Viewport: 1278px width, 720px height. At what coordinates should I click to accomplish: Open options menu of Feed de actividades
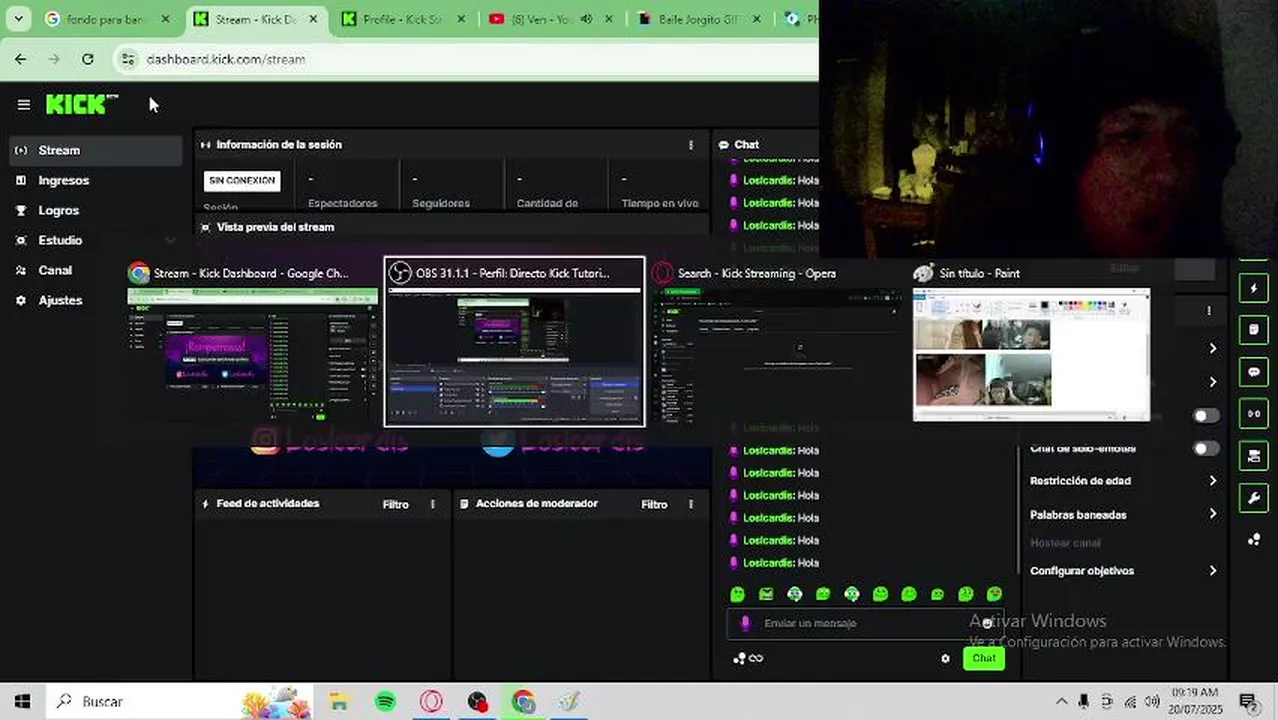pyautogui.click(x=433, y=504)
